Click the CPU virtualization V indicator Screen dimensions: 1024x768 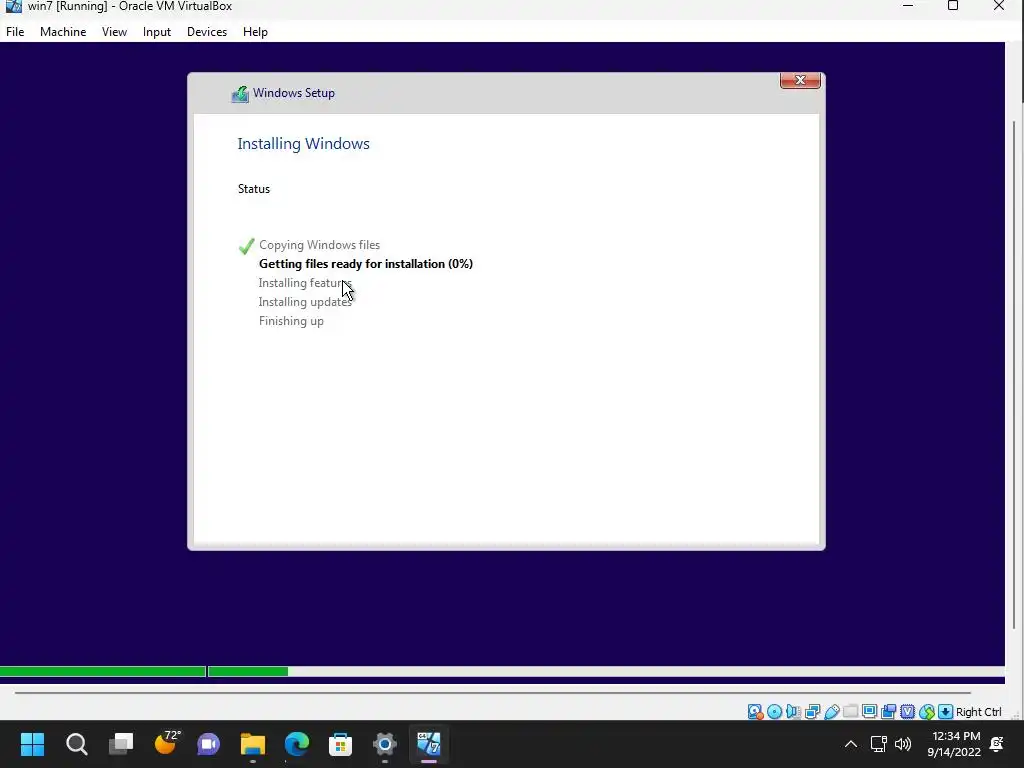907,712
